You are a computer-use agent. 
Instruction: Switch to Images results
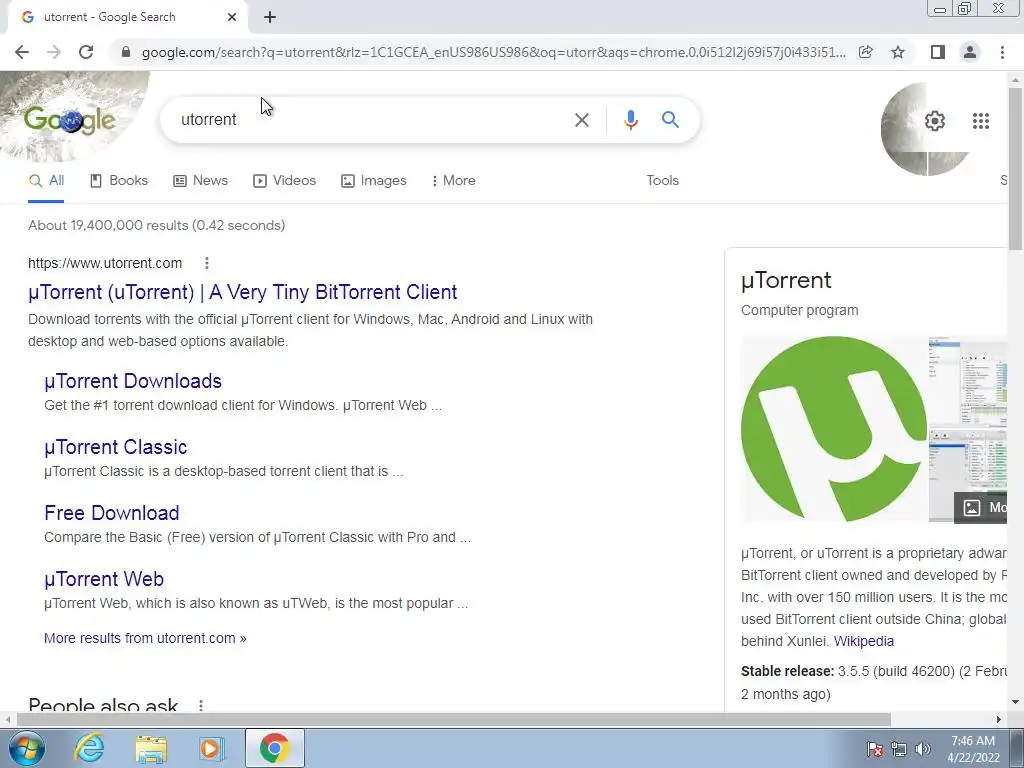click(x=374, y=181)
